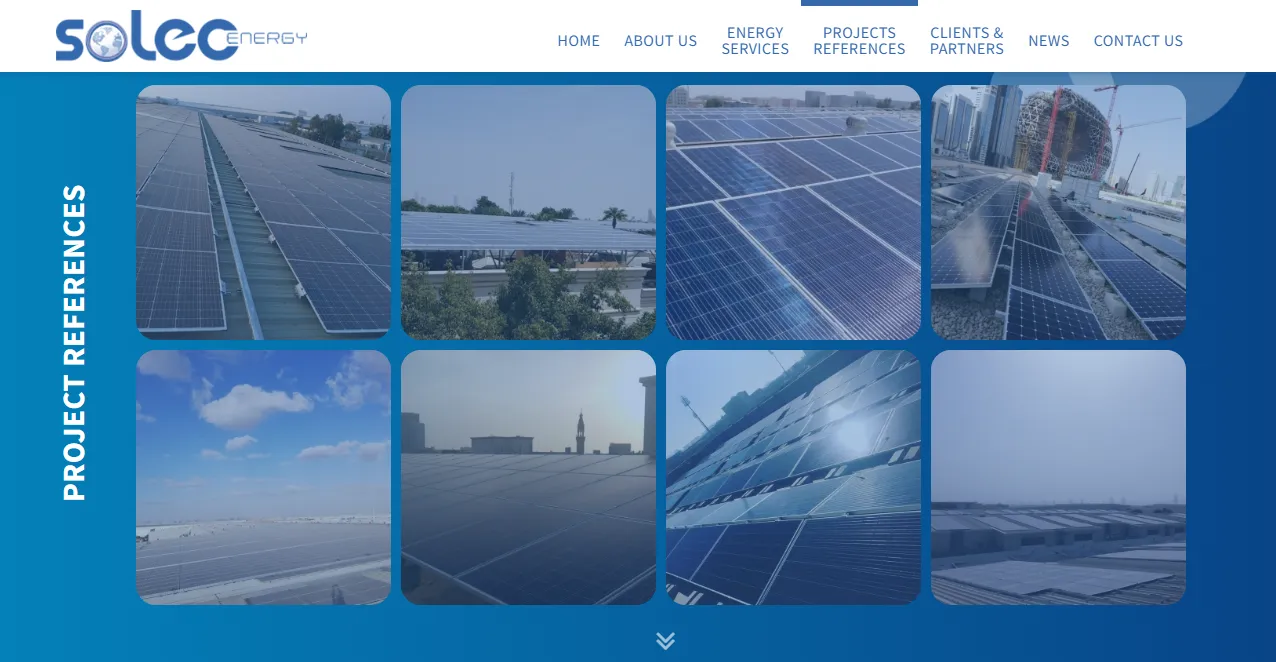
Task: Open the first rooftop solar panel photo
Action: click(263, 211)
